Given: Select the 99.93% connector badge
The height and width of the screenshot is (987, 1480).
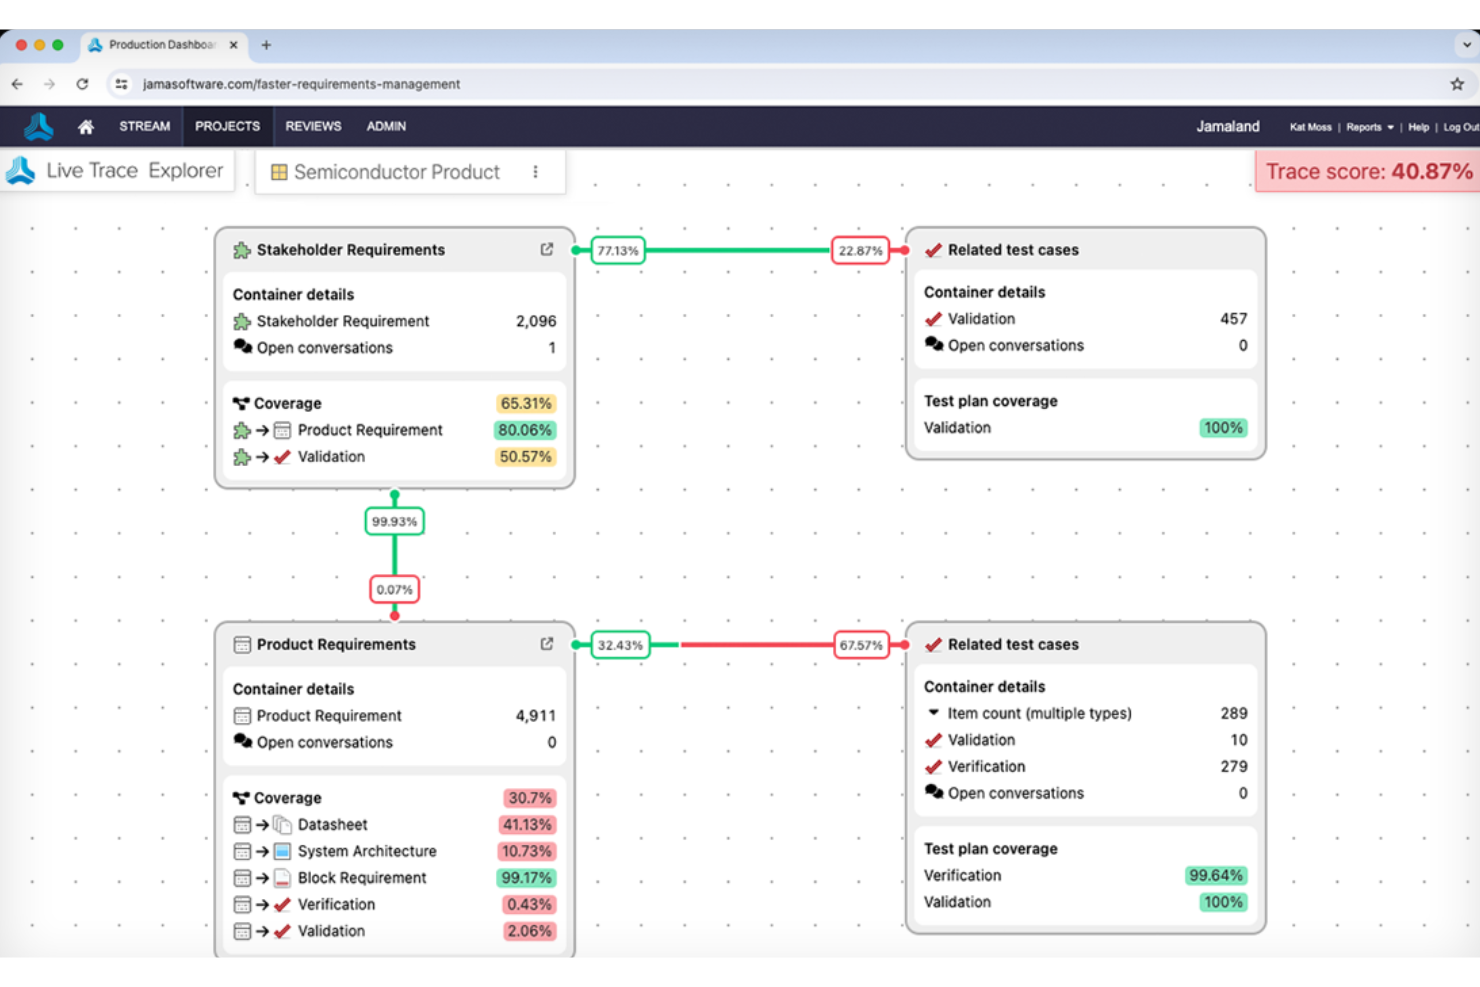Looking at the screenshot, I should [x=394, y=521].
